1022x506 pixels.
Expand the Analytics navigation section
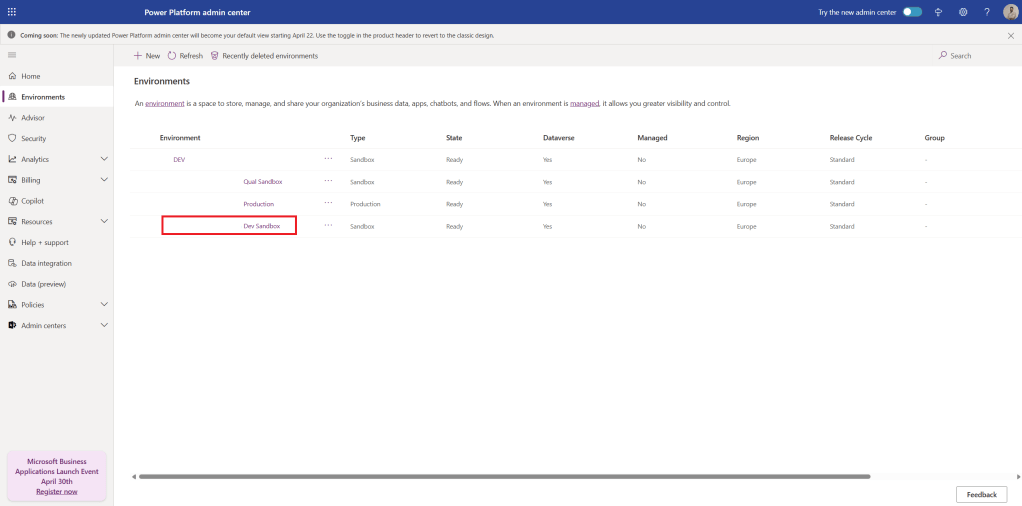click(x=104, y=159)
